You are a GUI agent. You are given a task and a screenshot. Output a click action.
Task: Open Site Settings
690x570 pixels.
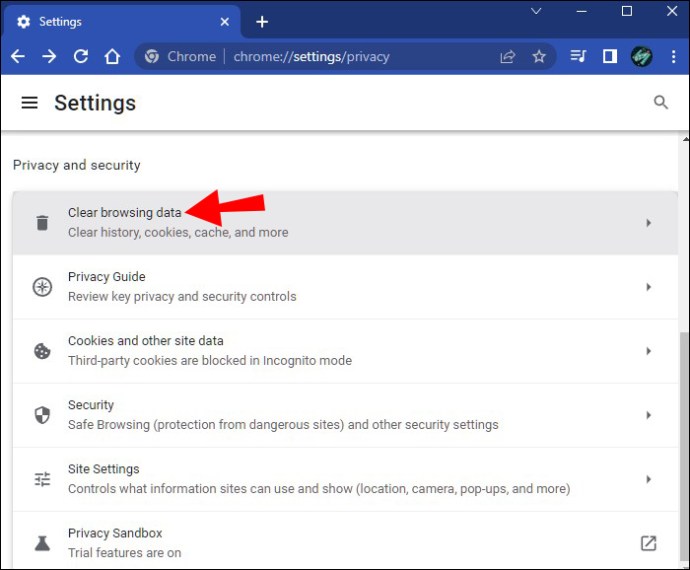(x=345, y=479)
